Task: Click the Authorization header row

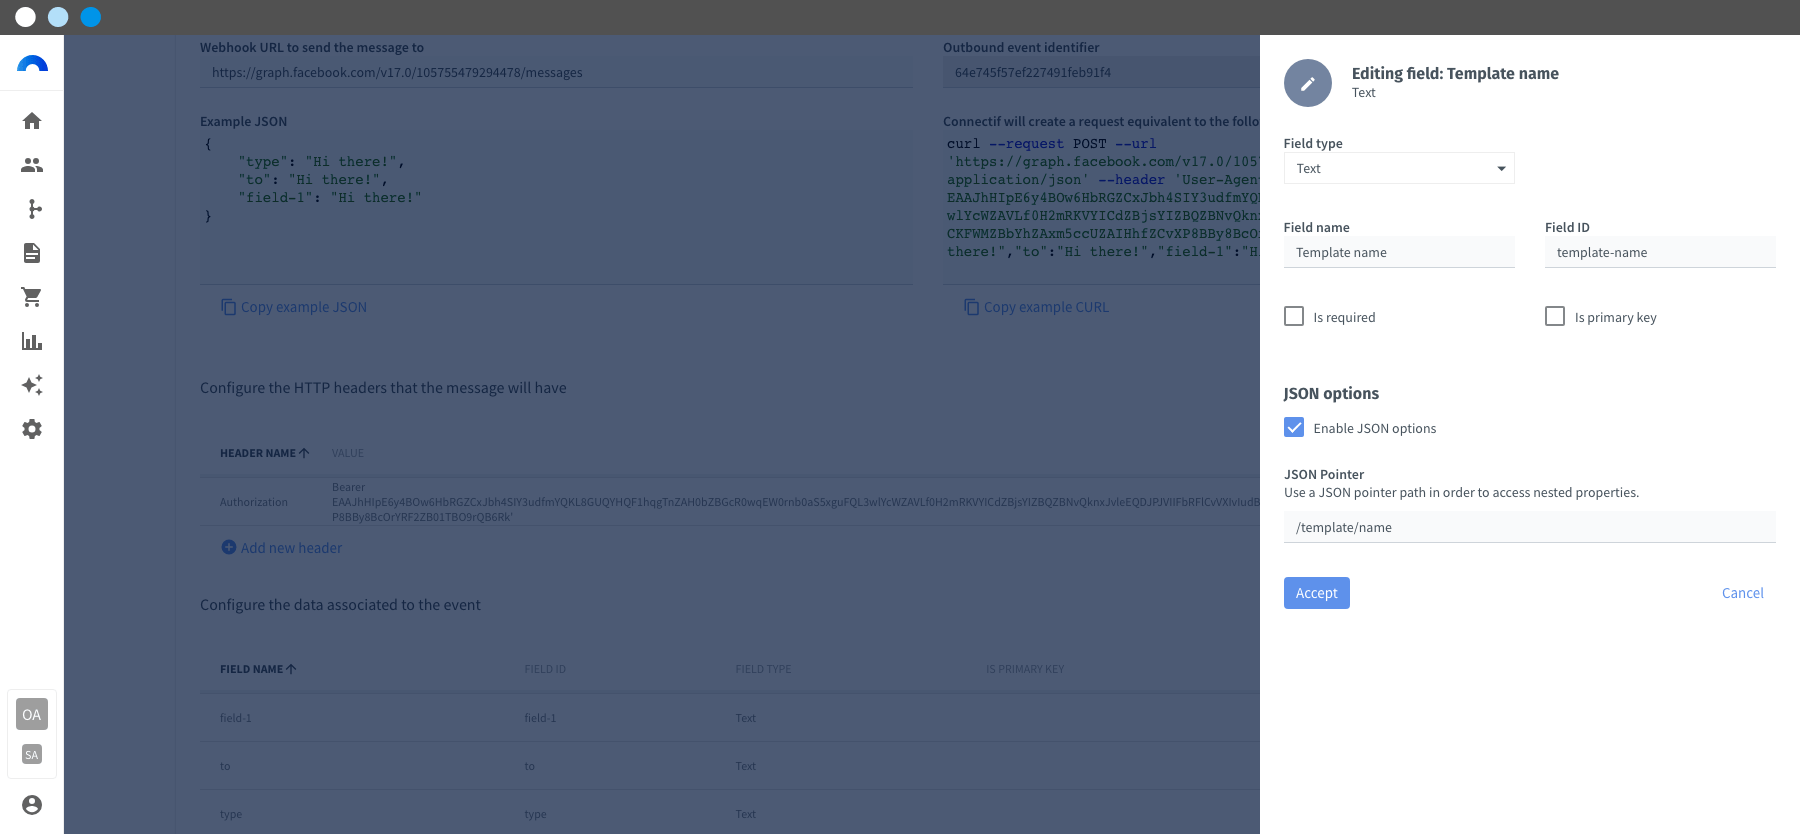Action: click(x=730, y=502)
